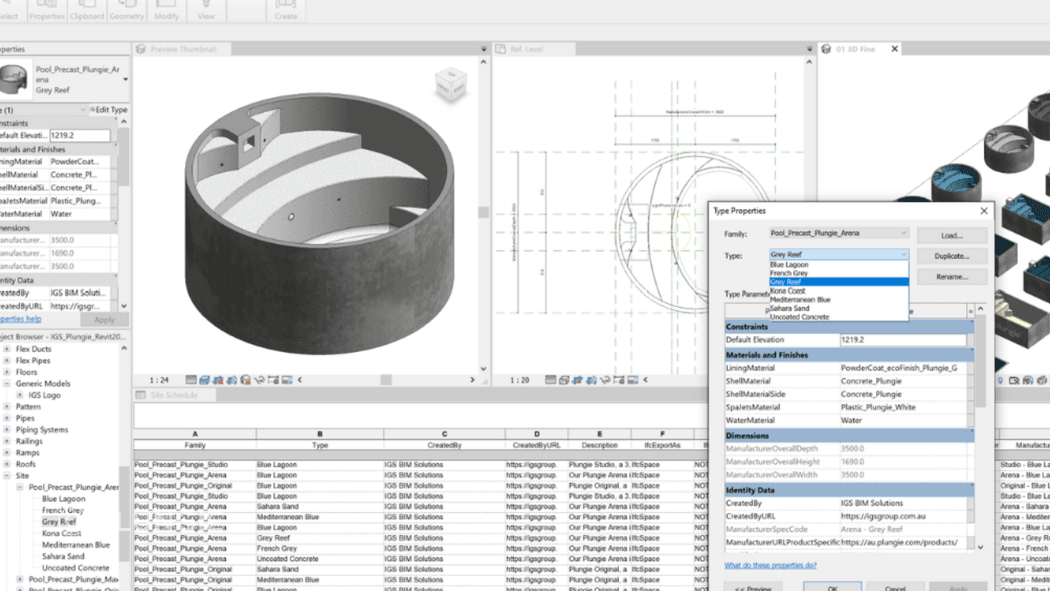Expand the Flex Ducts tree node
The width and height of the screenshot is (1050, 591).
[7, 349]
